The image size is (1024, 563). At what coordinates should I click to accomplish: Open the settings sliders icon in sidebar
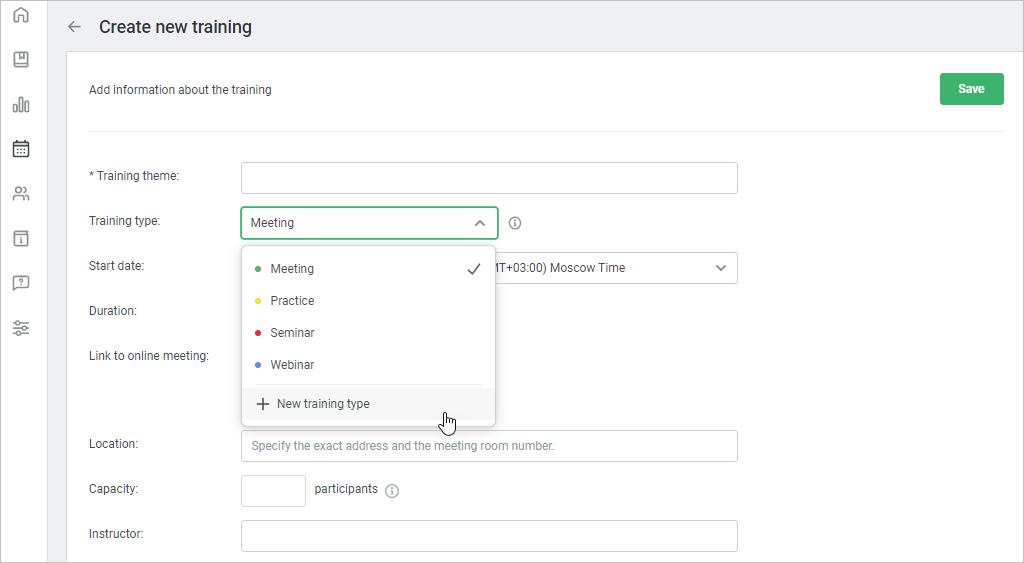[x=21, y=328]
